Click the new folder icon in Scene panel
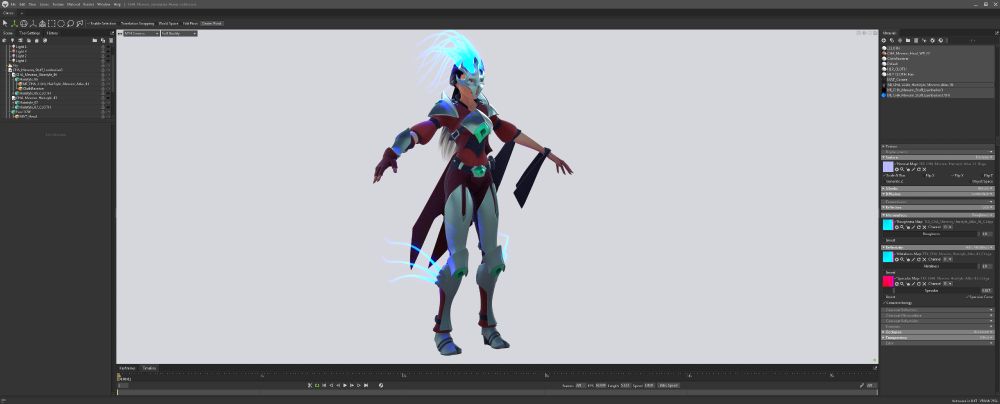1000x404 pixels. coord(95,40)
